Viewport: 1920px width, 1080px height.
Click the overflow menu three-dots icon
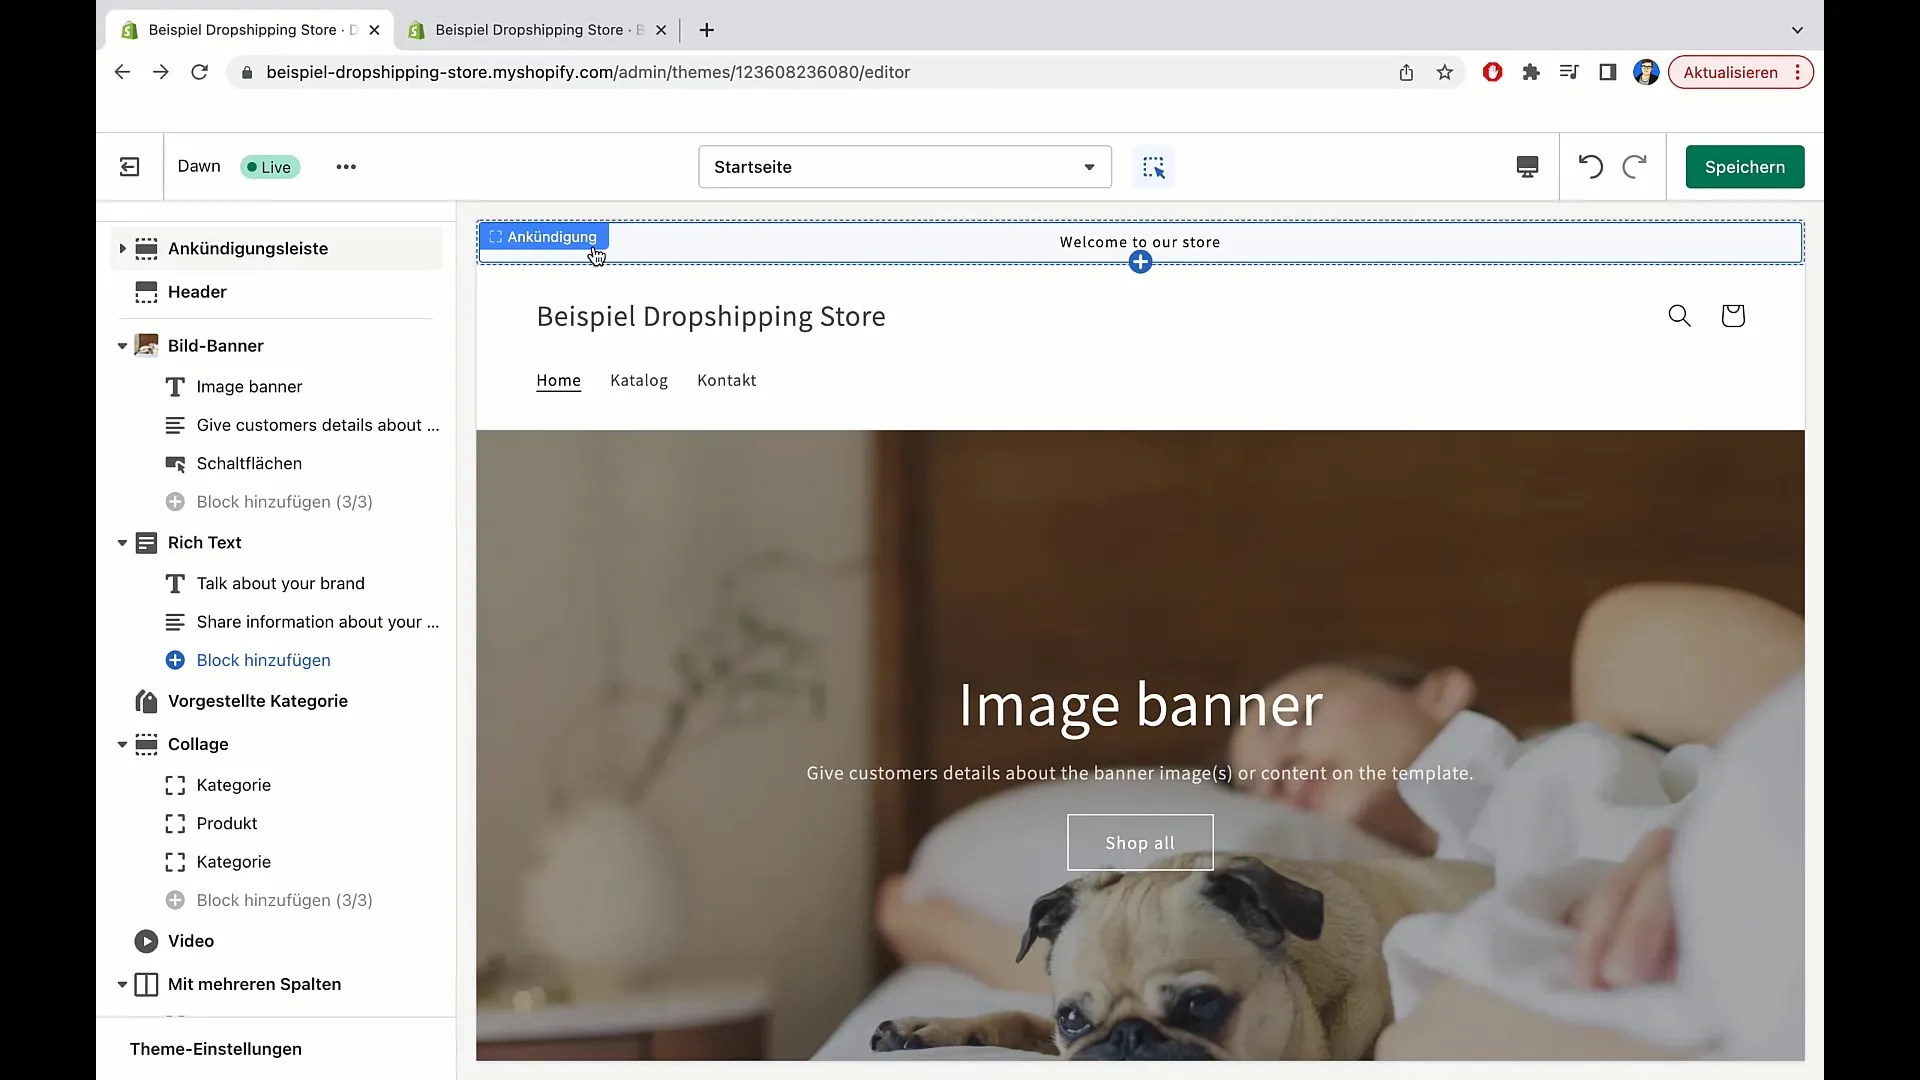(x=345, y=166)
